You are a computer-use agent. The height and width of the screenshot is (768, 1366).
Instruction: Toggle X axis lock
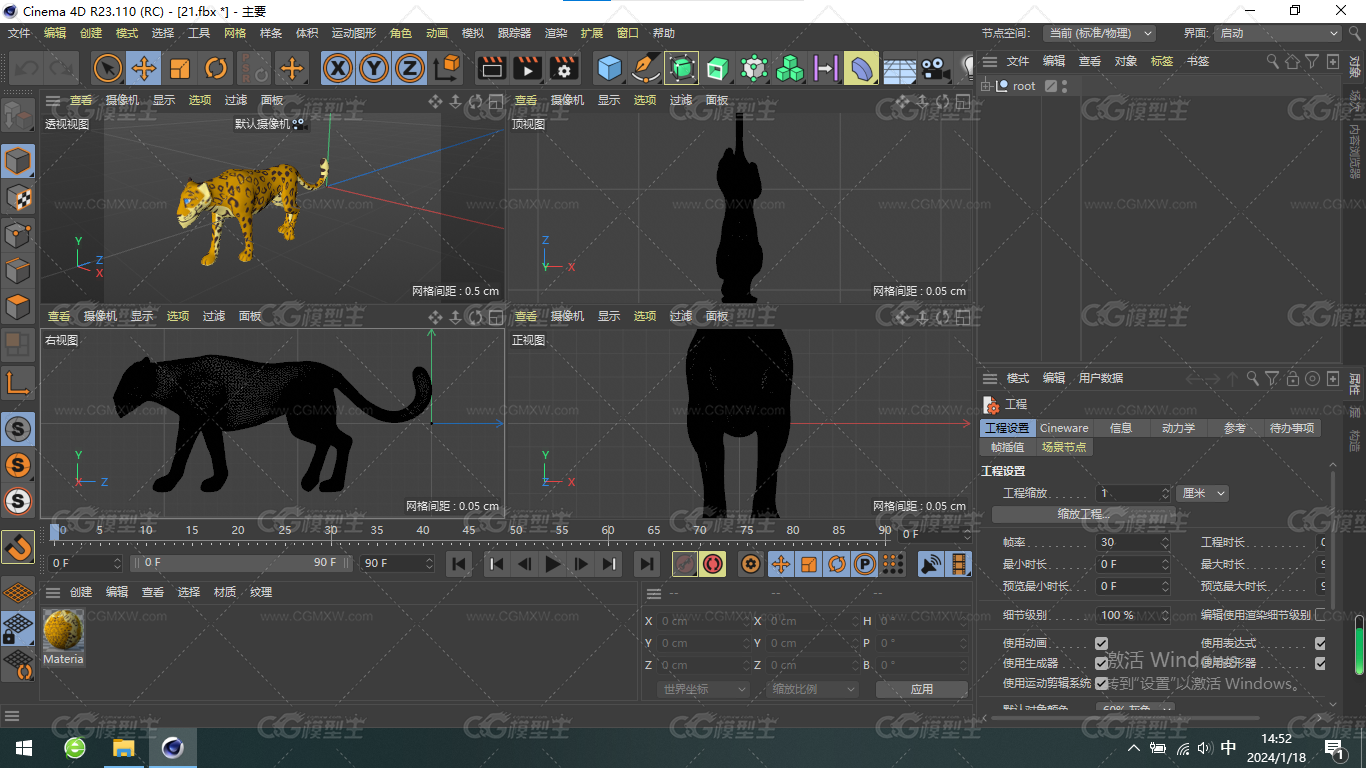click(x=339, y=68)
